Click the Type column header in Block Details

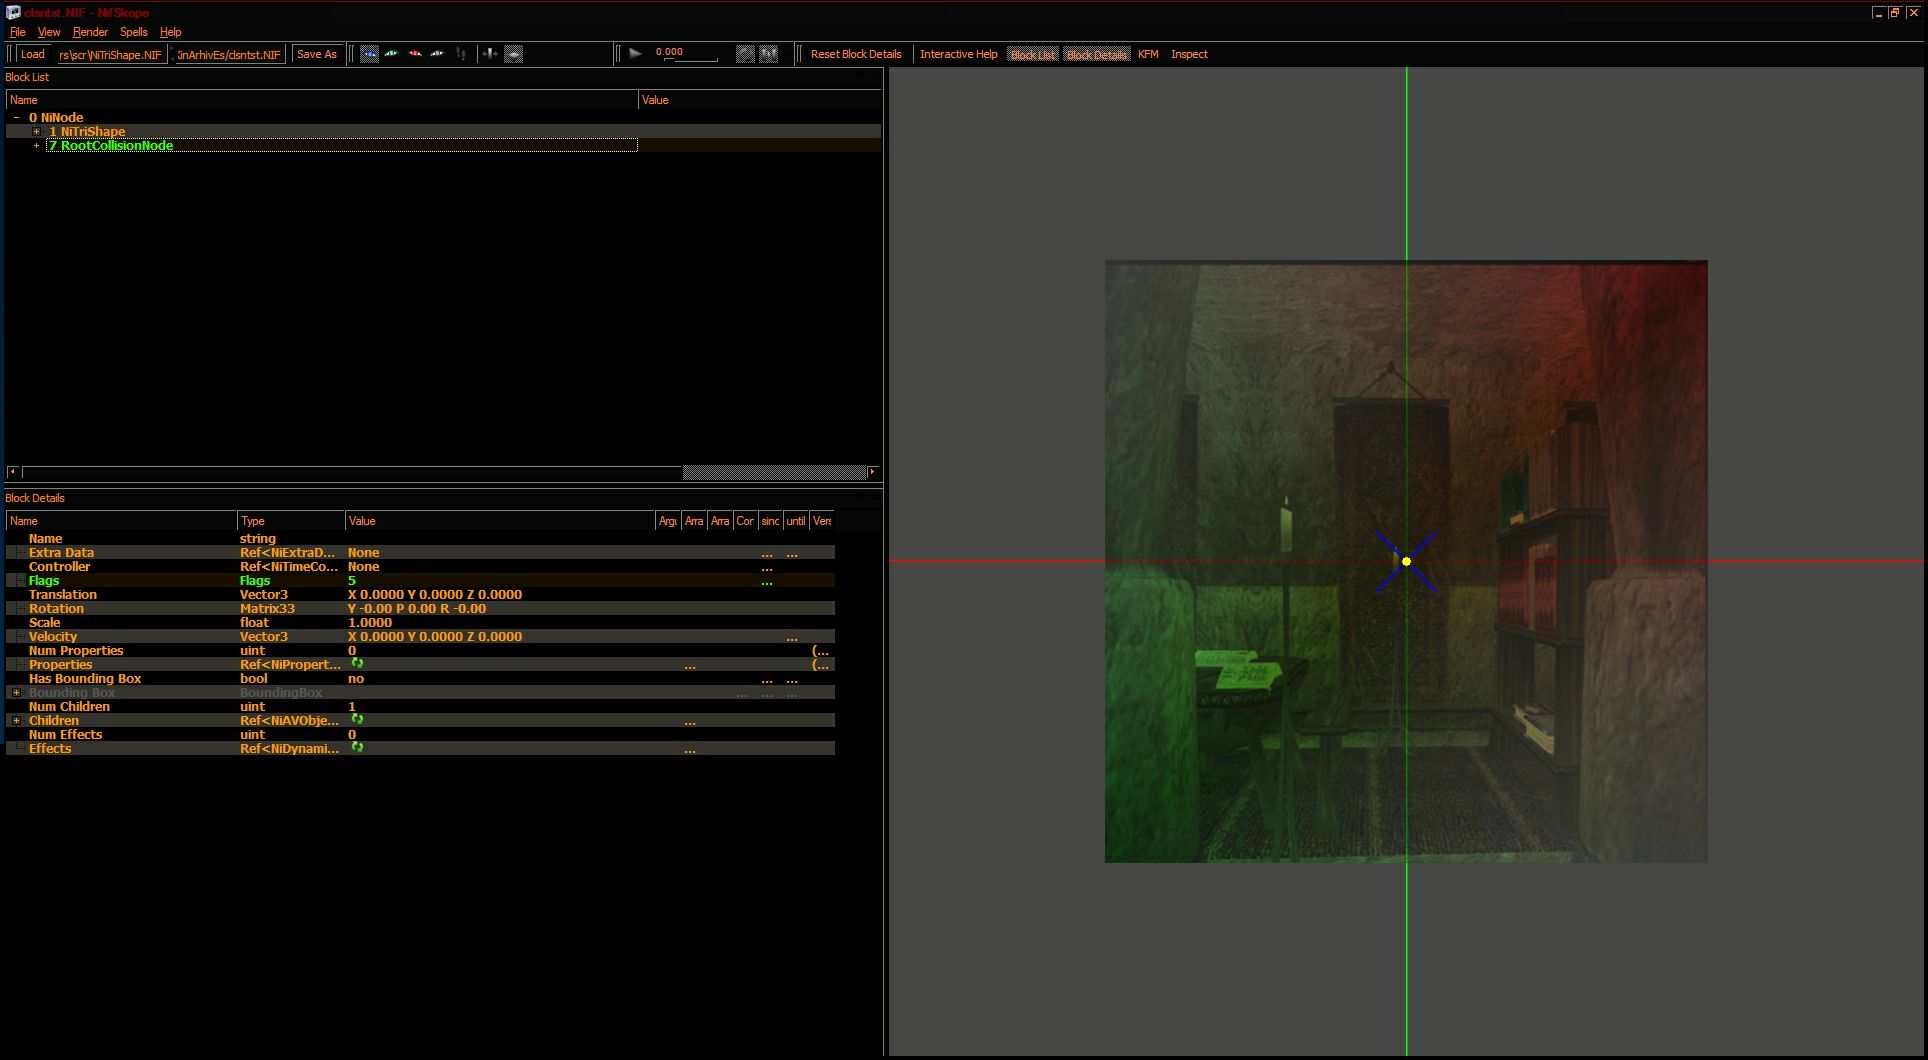291,520
